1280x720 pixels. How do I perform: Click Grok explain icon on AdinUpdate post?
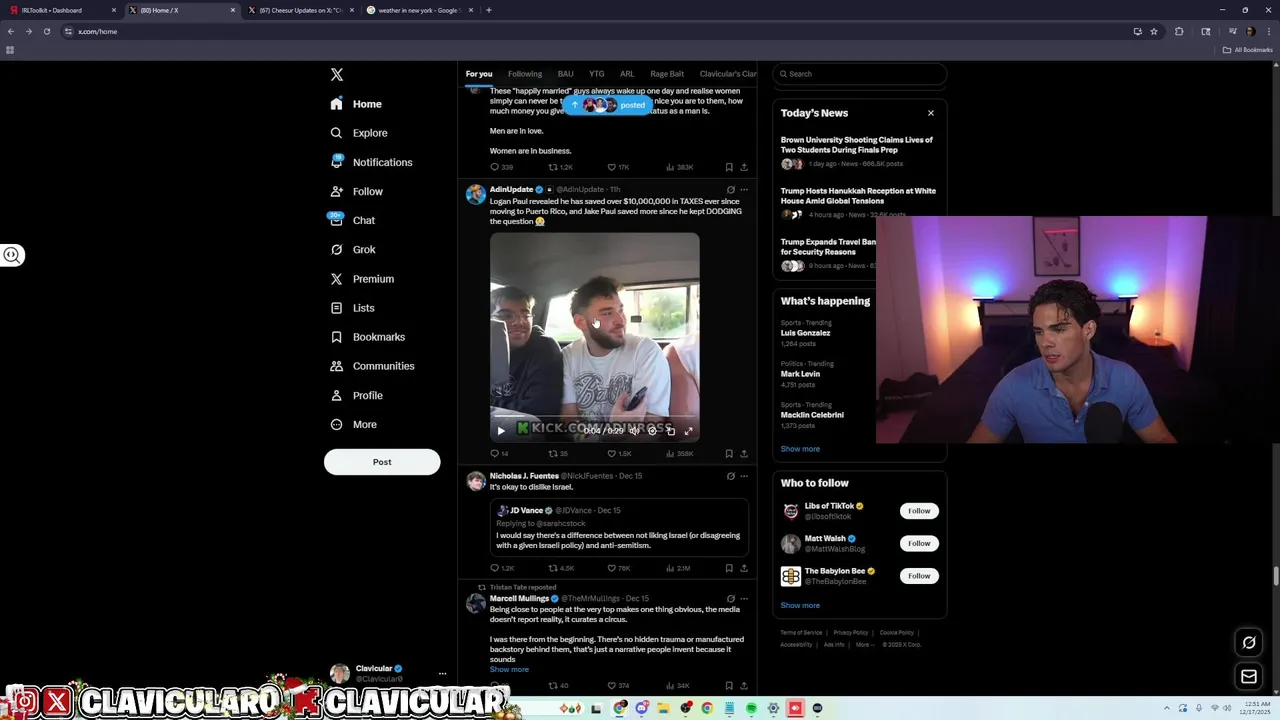click(730, 190)
